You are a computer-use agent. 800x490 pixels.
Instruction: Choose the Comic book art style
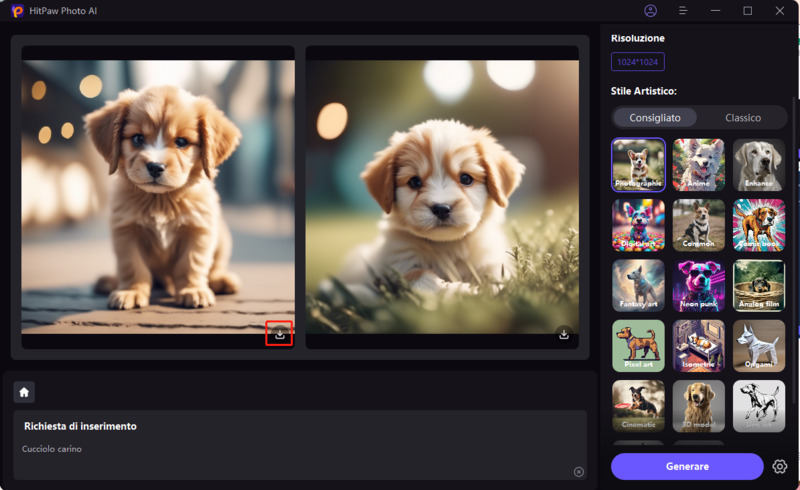(x=759, y=225)
